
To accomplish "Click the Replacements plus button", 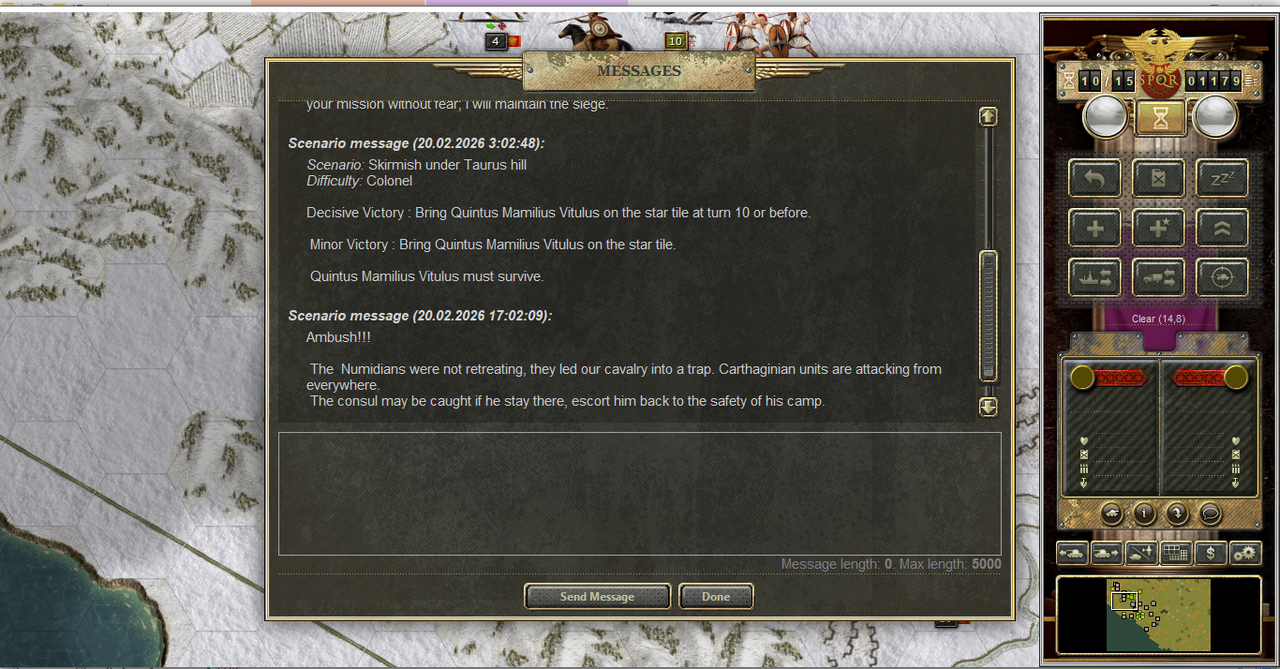I will point(1095,228).
